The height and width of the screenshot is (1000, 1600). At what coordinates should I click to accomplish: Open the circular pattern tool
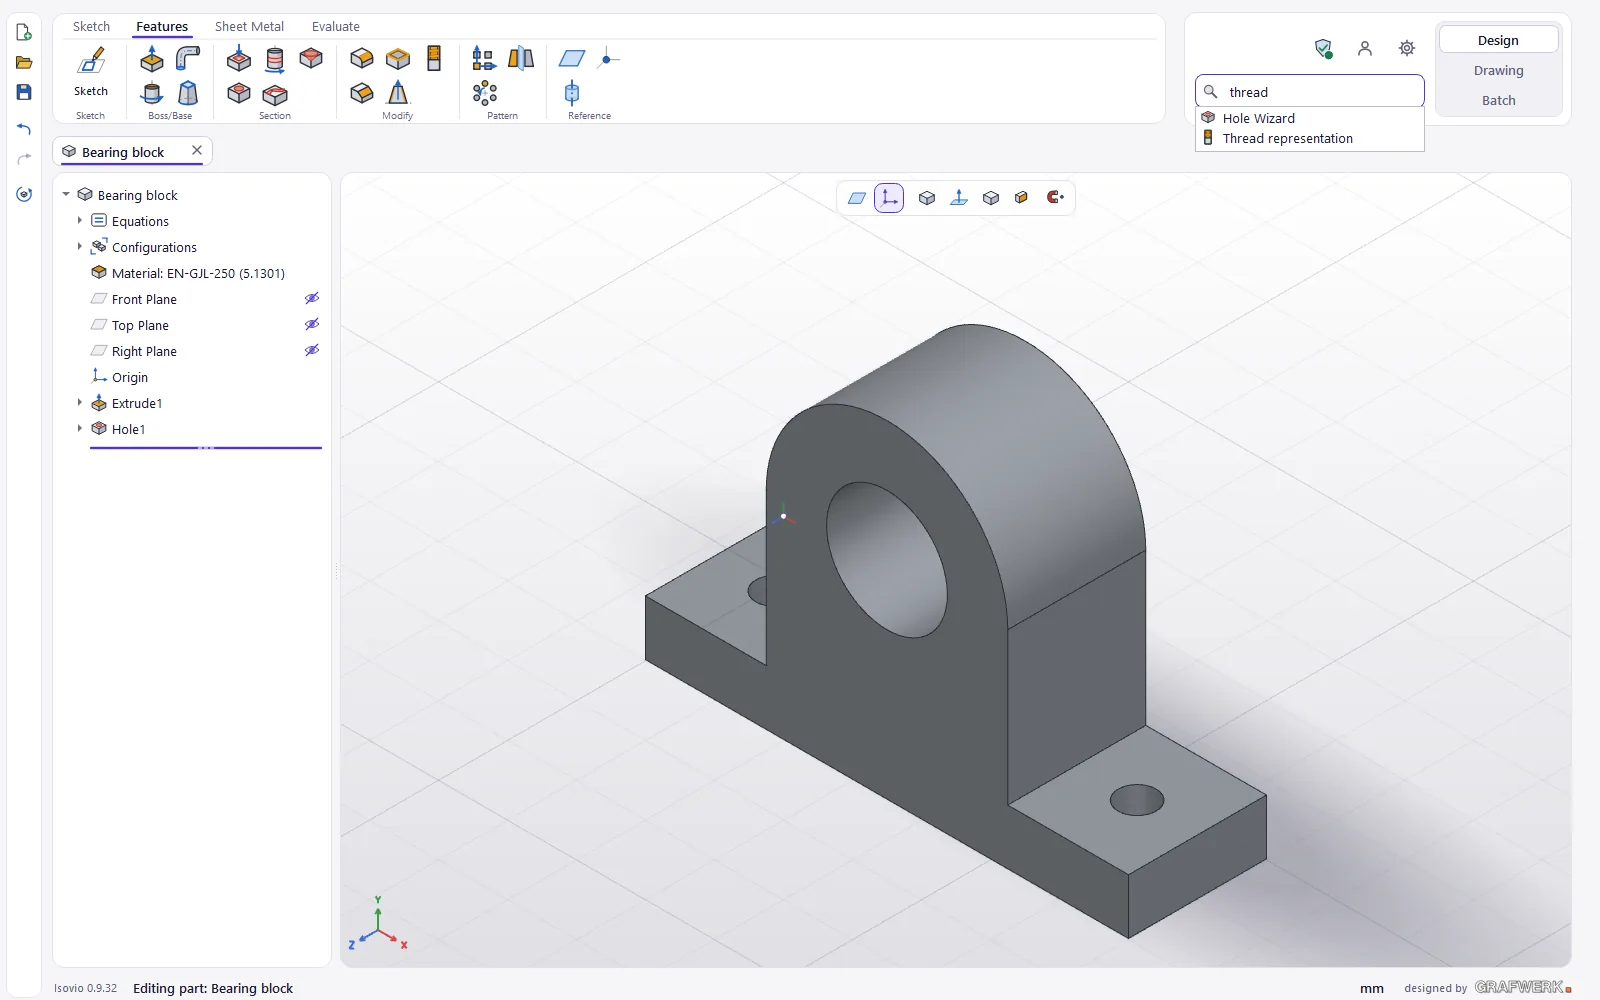(x=484, y=93)
